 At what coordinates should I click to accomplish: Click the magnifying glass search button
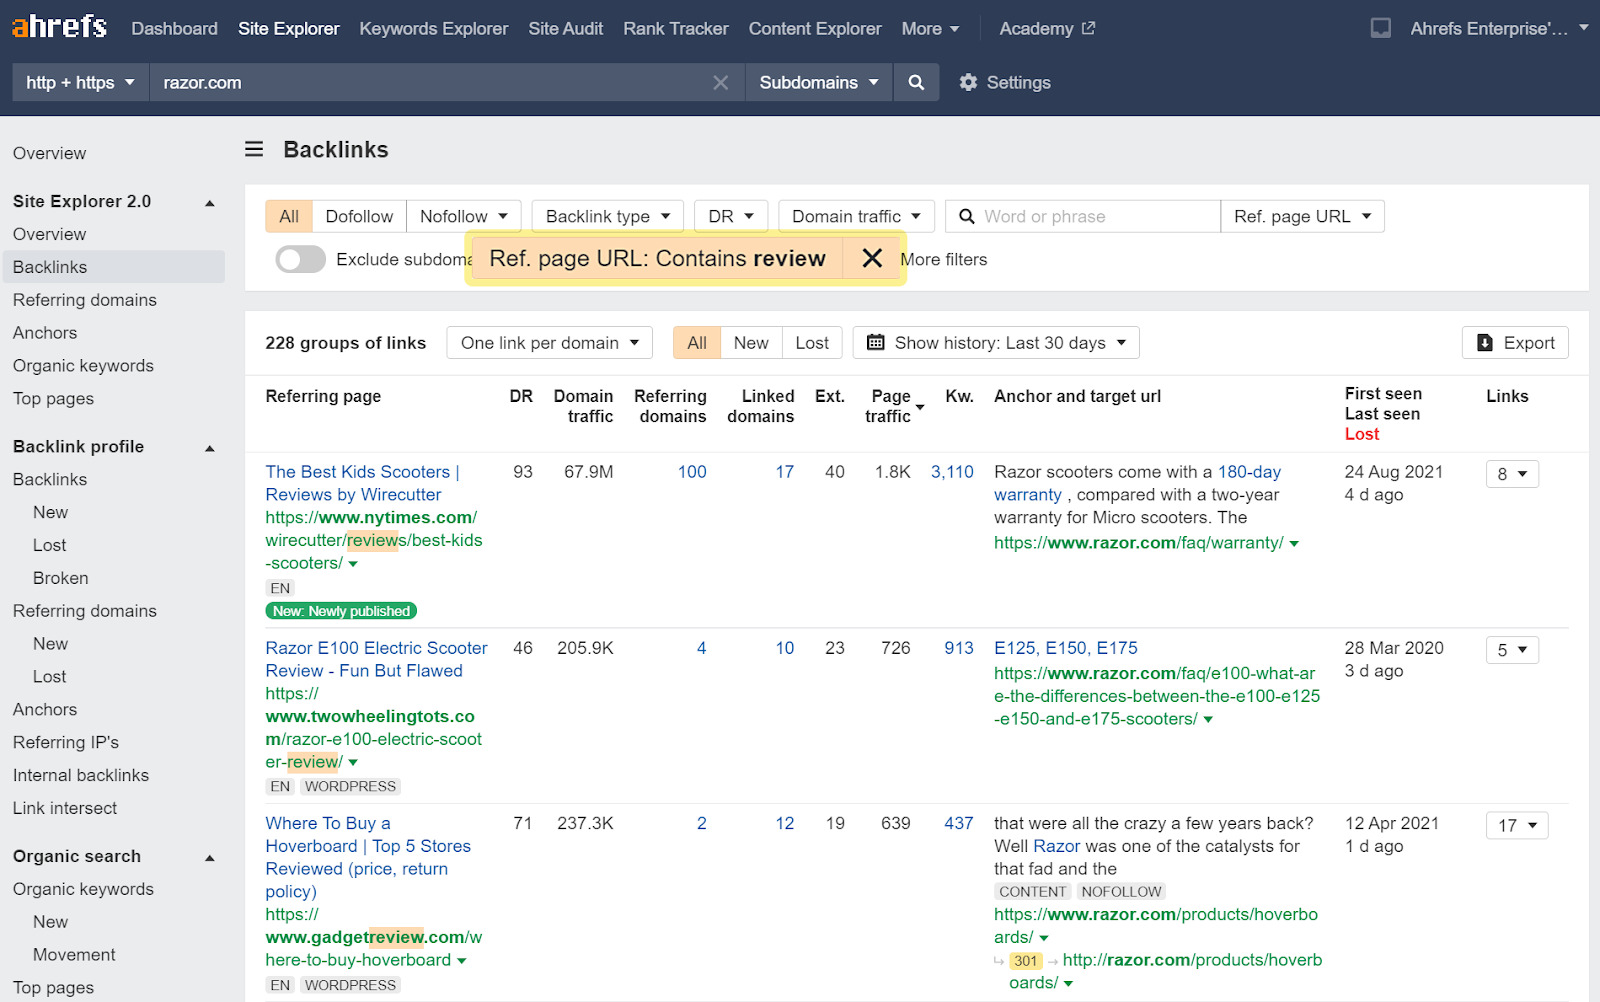pyautogui.click(x=916, y=83)
